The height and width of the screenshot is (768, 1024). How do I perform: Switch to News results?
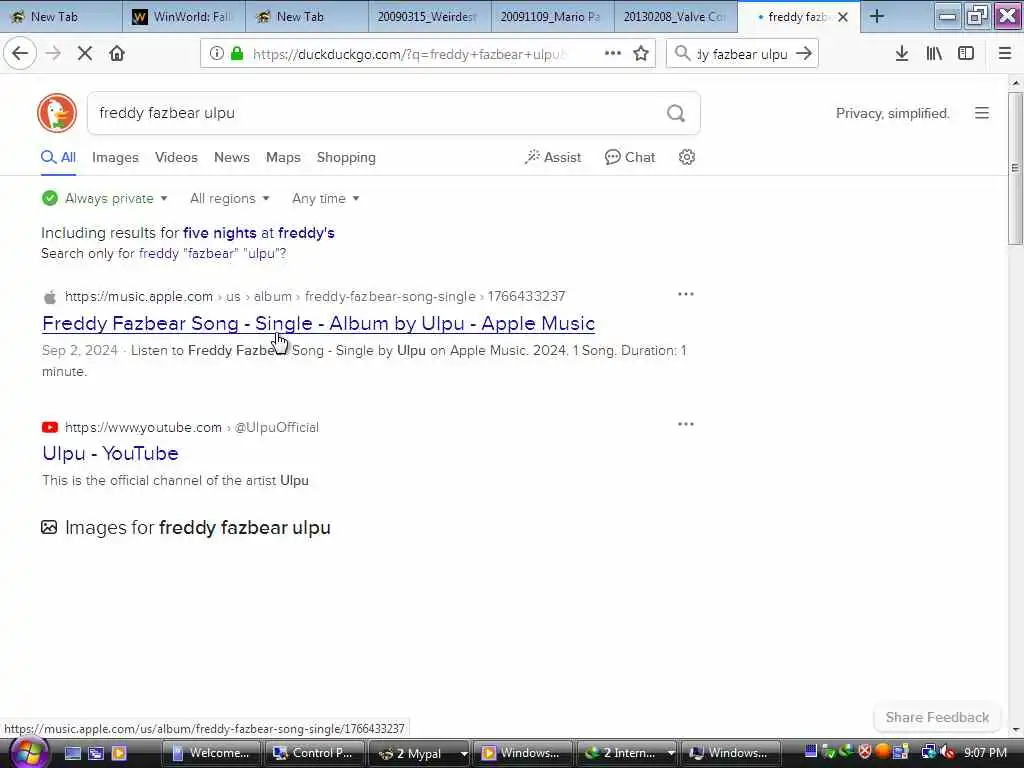pyautogui.click(x=232, y=157)
